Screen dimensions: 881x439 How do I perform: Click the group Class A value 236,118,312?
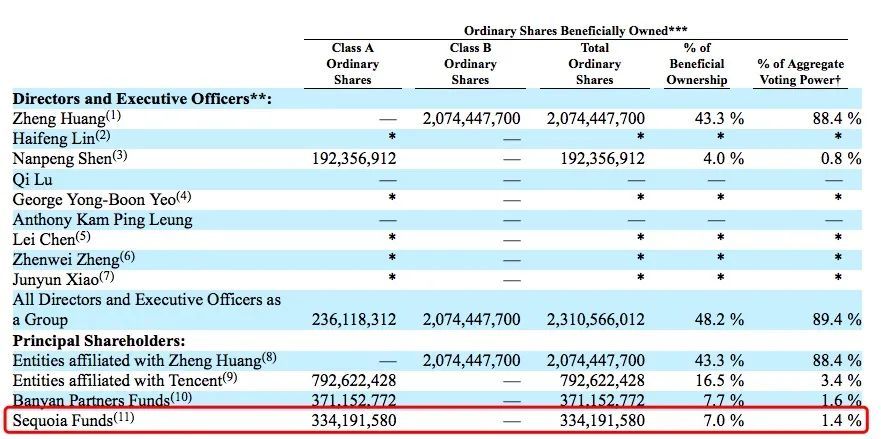pyautogui.click(x=354, y=320)
